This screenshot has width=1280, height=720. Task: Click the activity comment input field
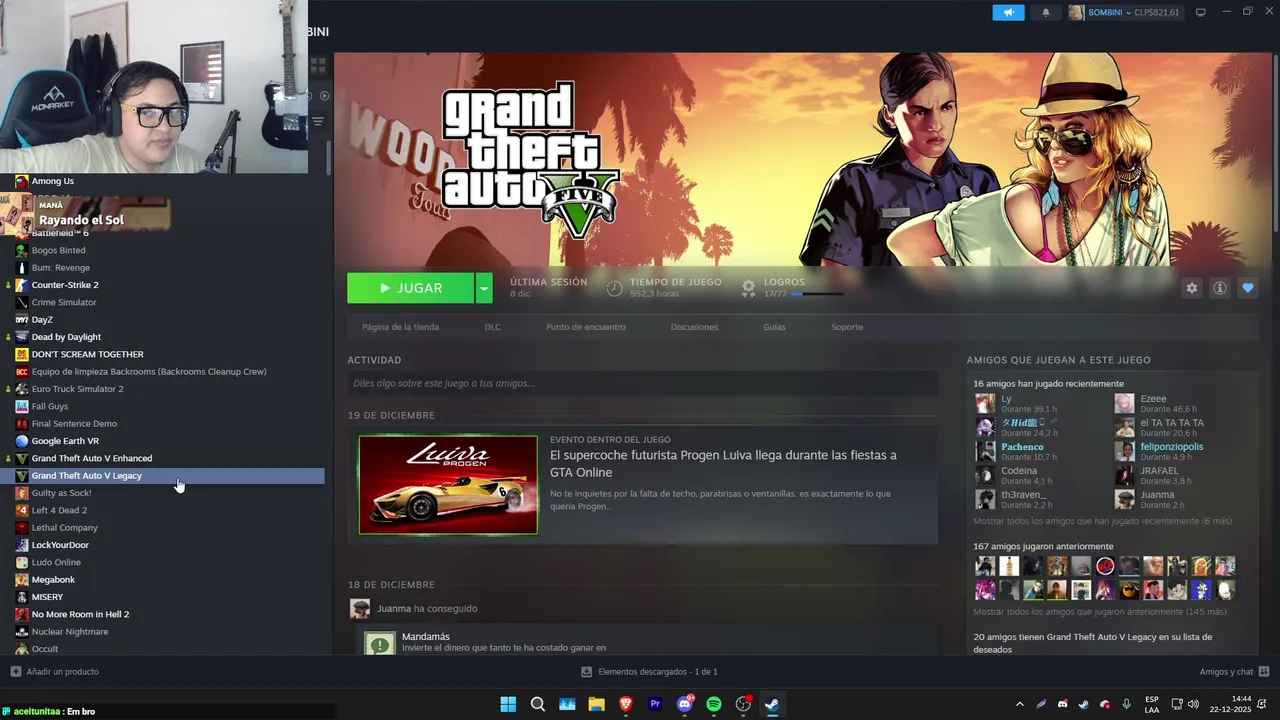click(642, 383)
